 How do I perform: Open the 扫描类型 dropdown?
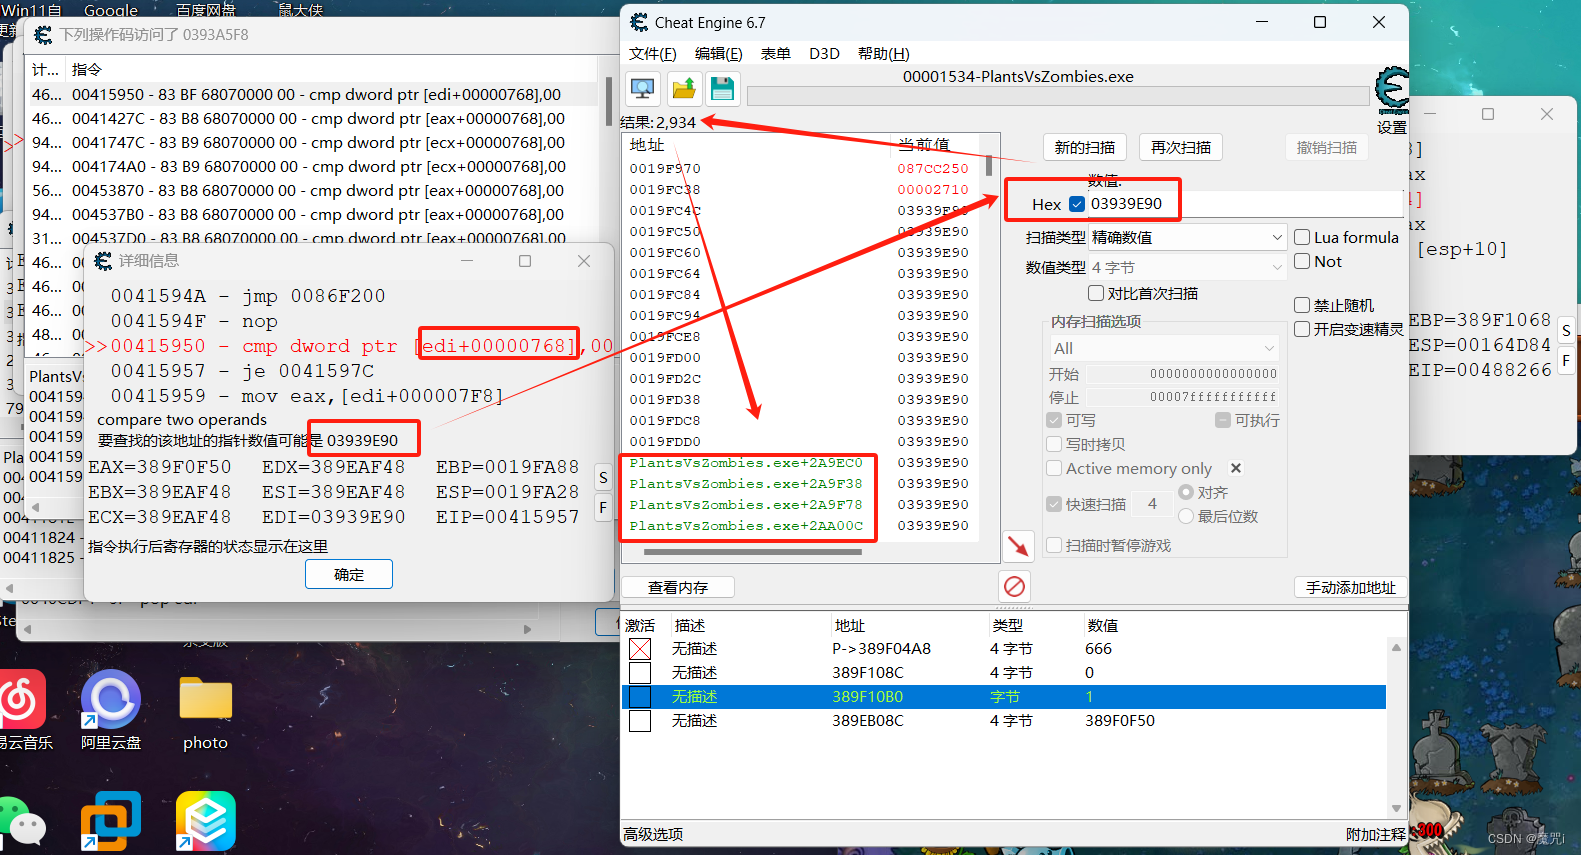click(x=1187, y=237)
